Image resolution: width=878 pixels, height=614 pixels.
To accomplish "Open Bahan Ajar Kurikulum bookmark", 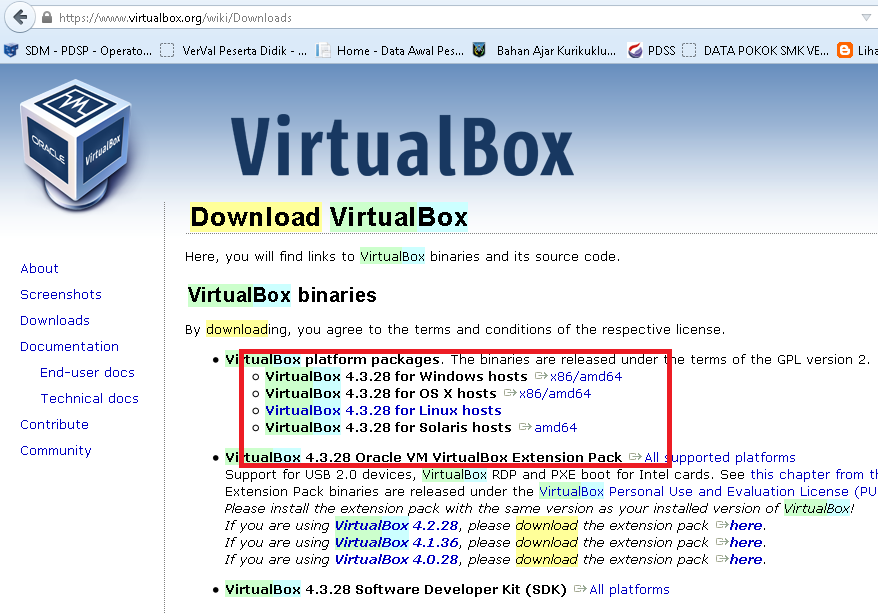I will coord(545,51).
